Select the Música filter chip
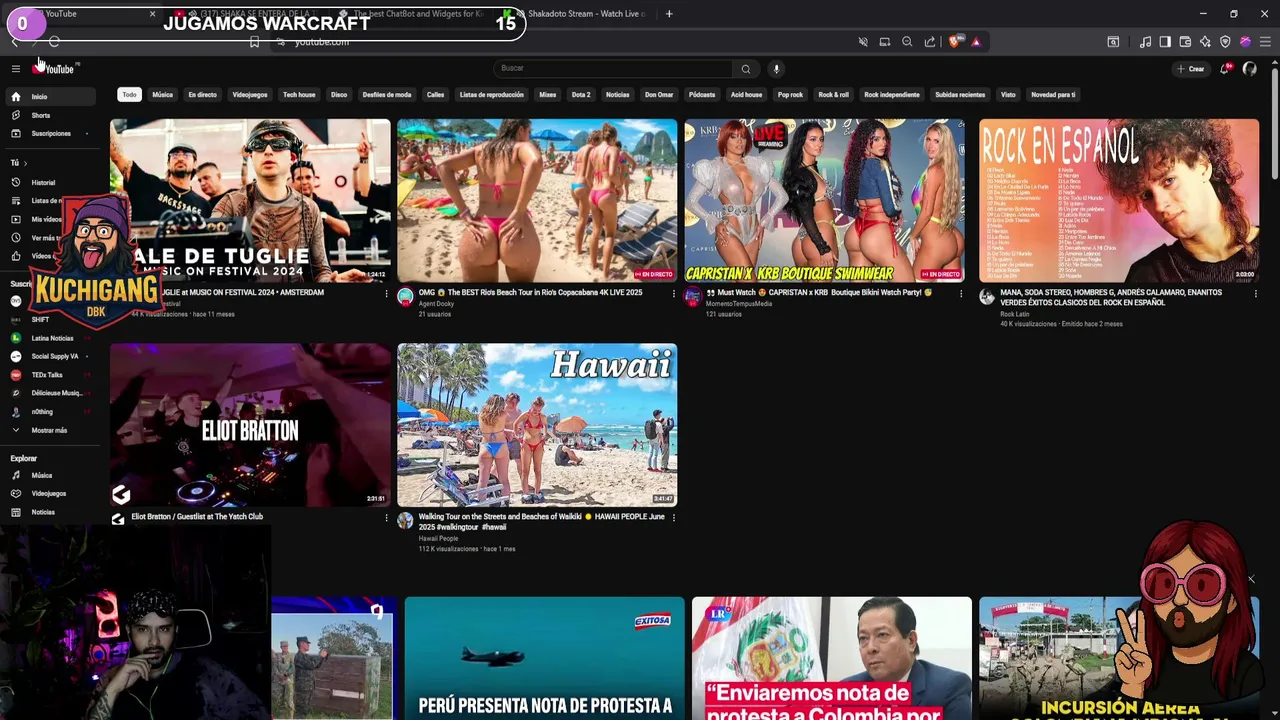The height and width of the screenshot is (720, 1280). [162, 95]
